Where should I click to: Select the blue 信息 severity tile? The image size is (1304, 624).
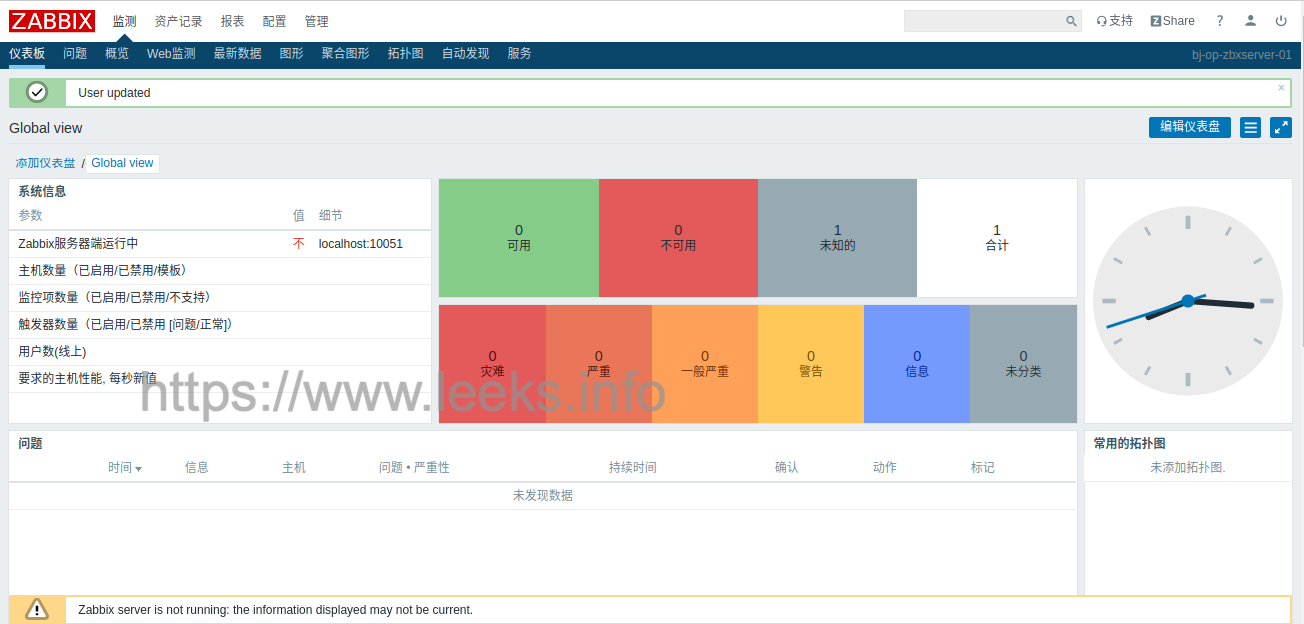(917, 364)
